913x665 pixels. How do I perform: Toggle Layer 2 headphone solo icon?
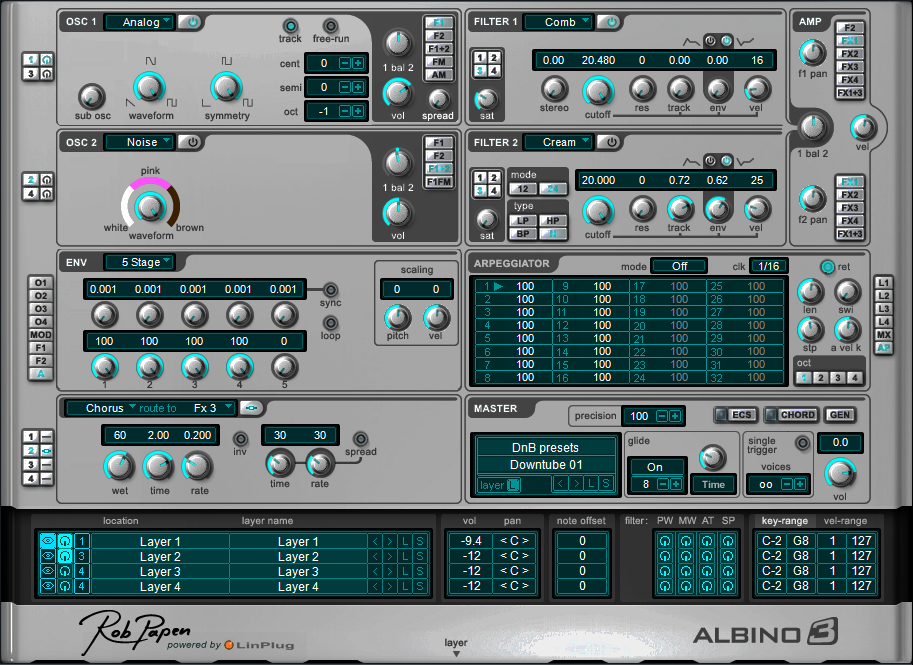tap(65, 556)
